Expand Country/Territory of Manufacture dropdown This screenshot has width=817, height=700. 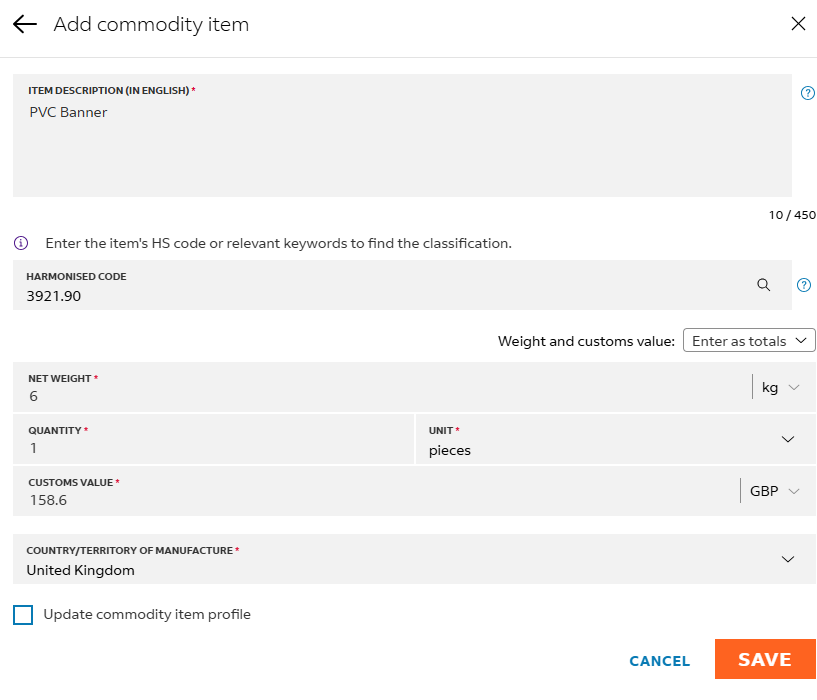tap(787, 559)
